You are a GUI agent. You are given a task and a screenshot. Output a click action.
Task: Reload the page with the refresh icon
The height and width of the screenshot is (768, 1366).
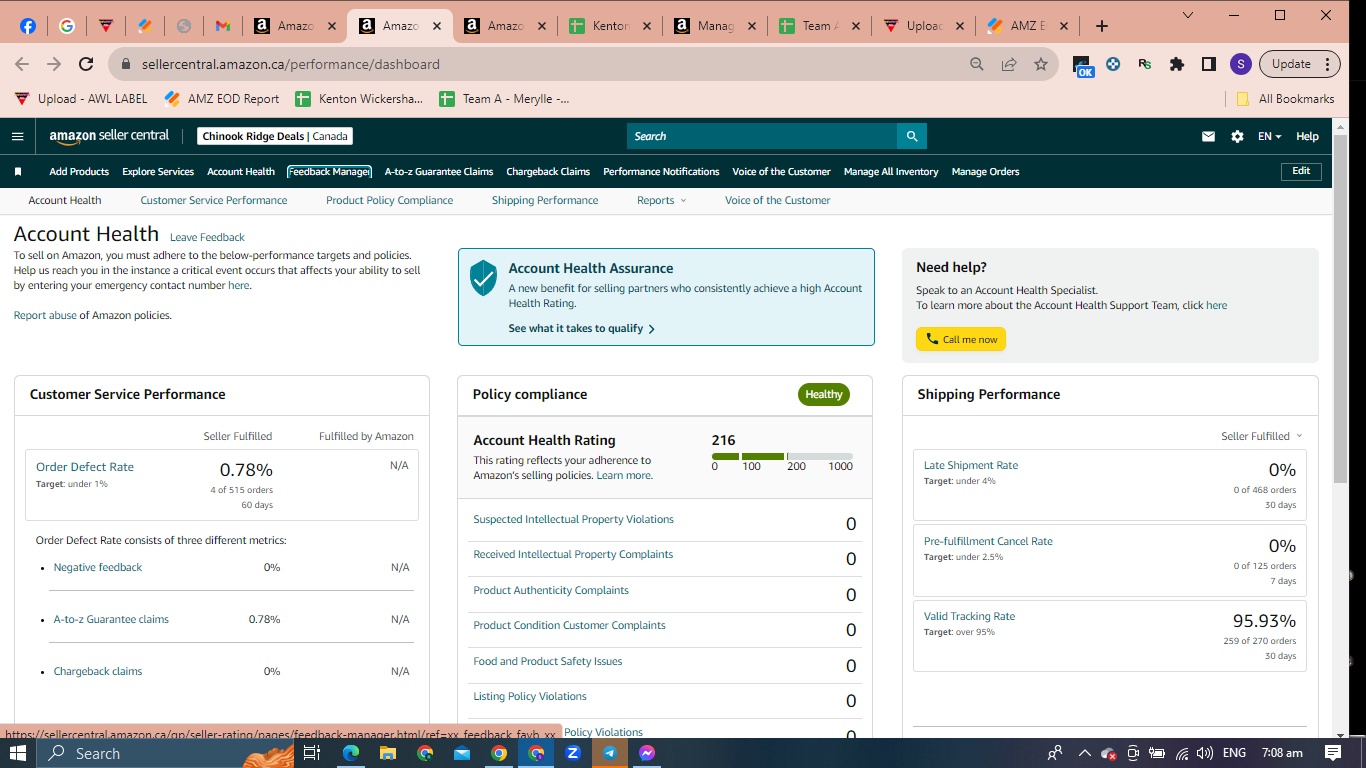coord(86,64)
